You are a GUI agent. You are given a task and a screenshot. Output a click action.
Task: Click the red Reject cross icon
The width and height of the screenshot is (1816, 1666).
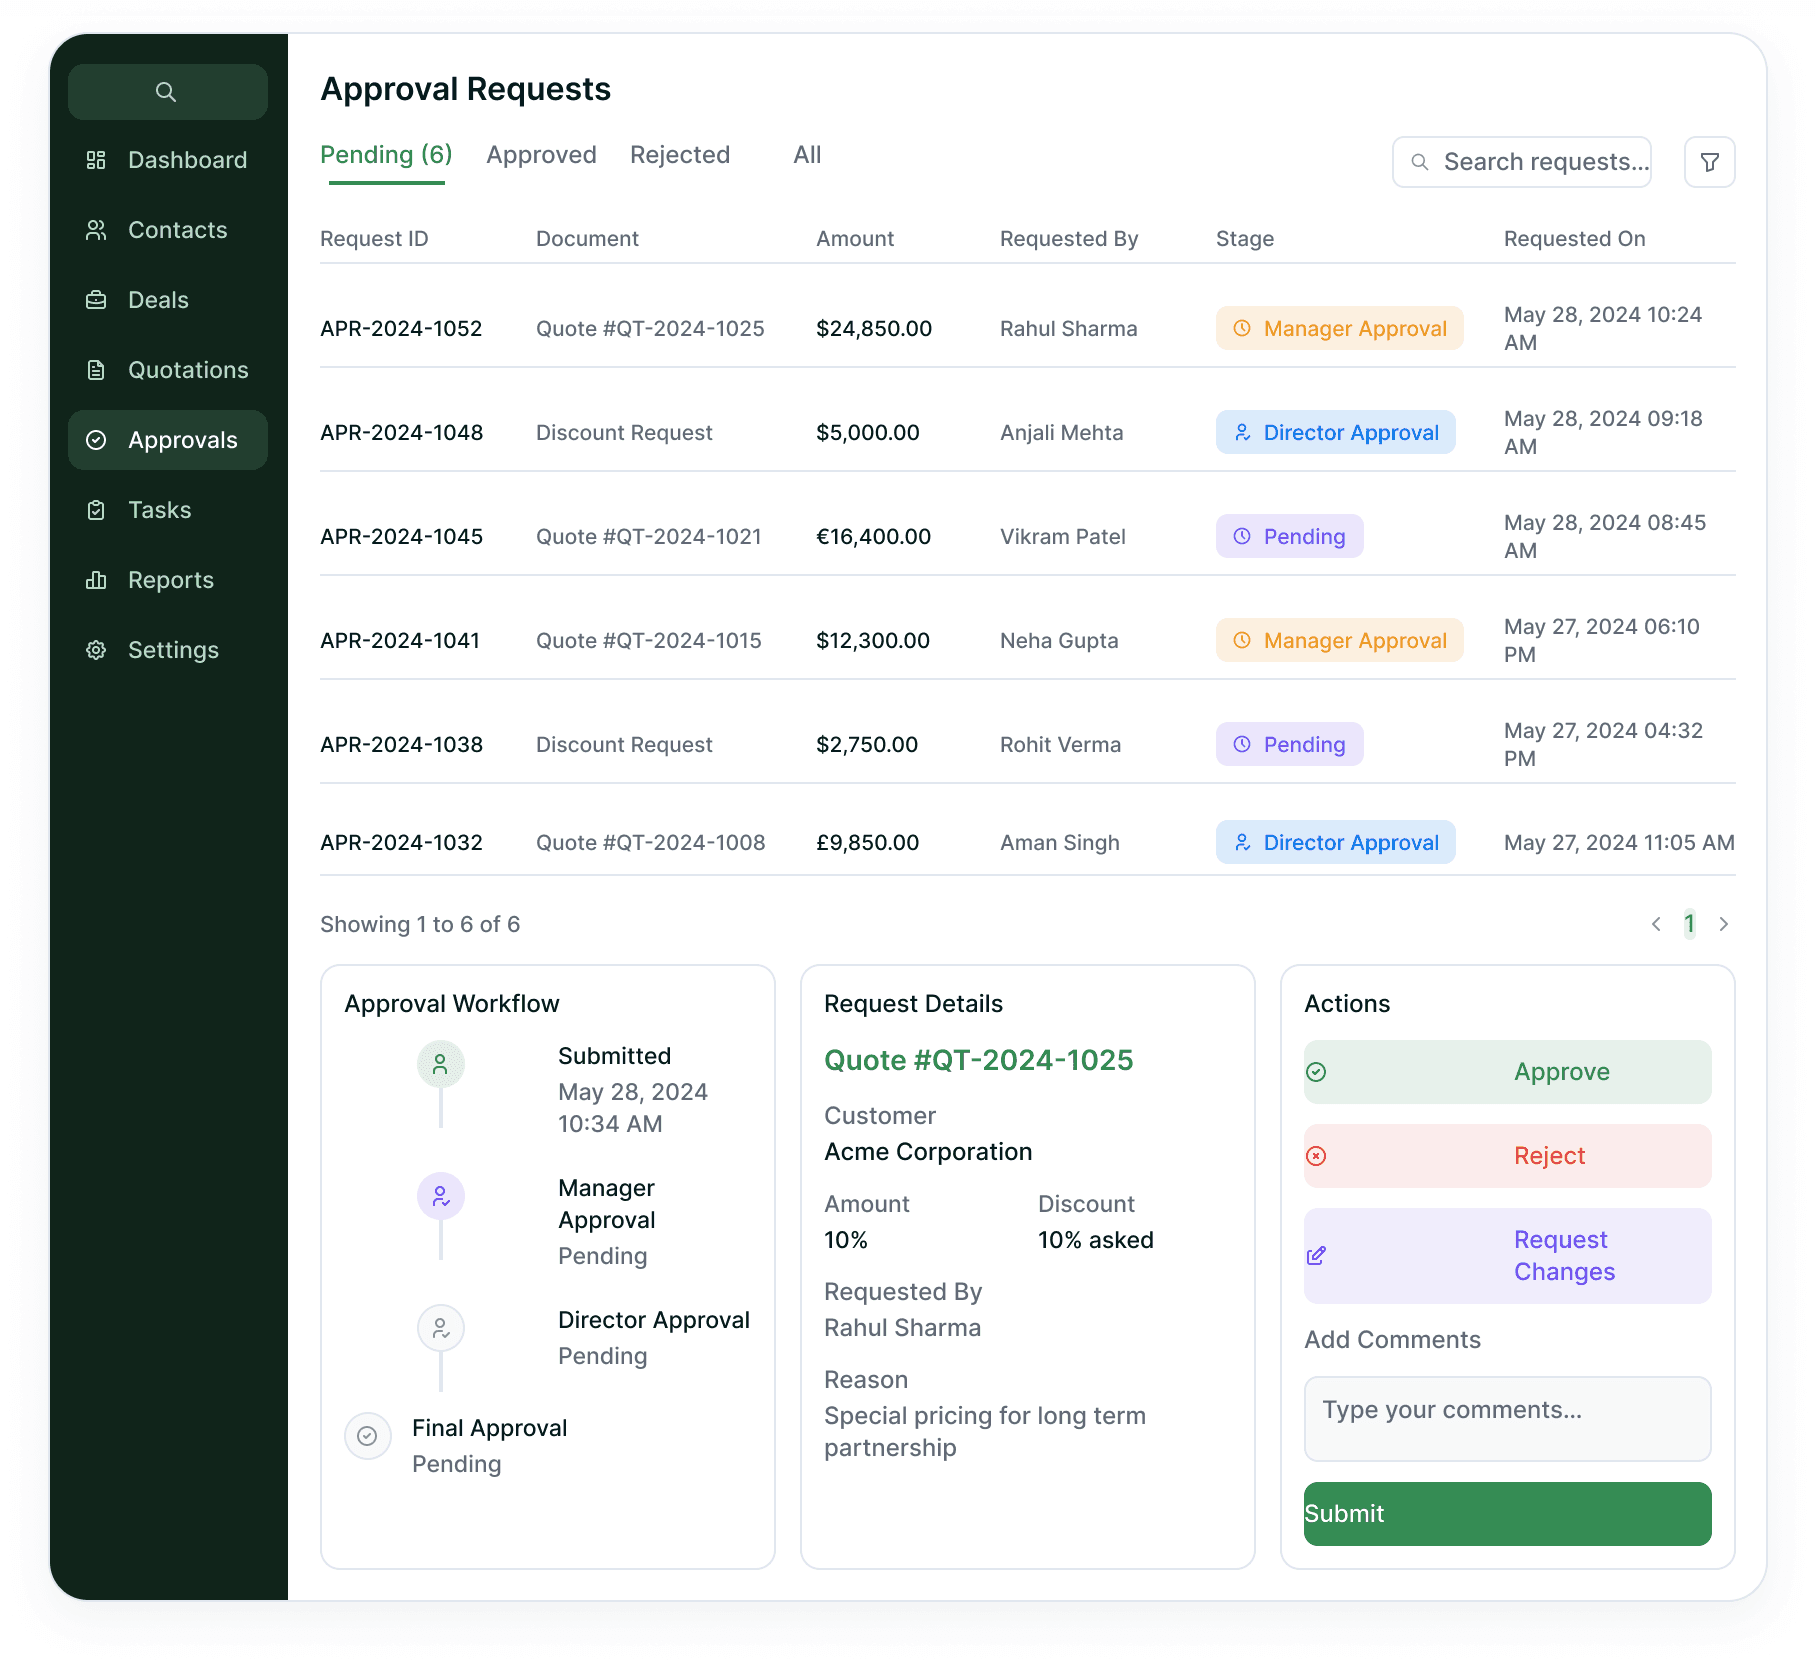click(x=1316, y=1156)
